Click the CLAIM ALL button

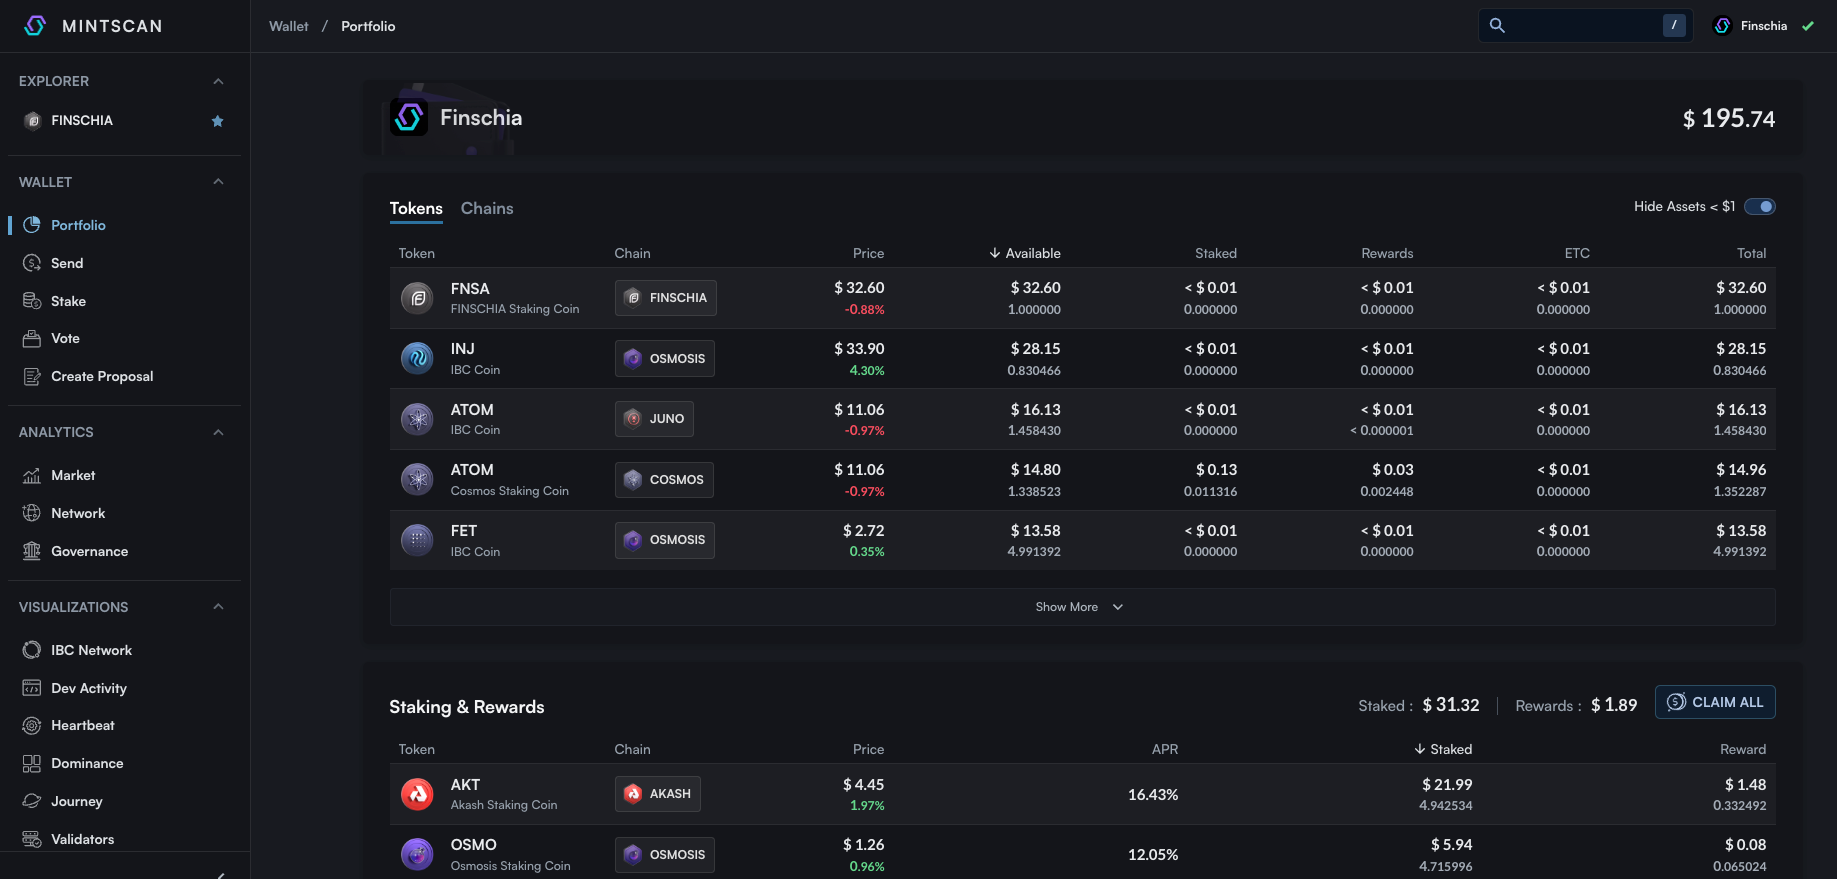pos(1715,702)
